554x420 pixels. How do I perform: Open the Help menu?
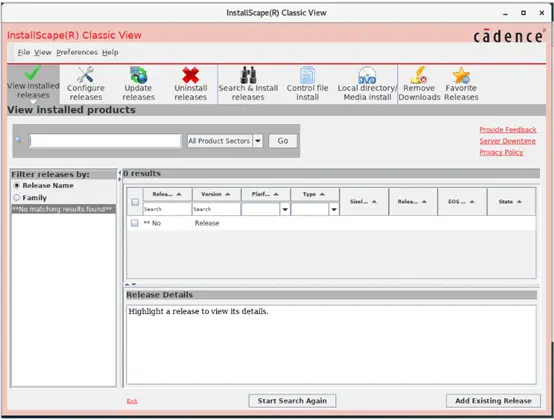point(110,52)
